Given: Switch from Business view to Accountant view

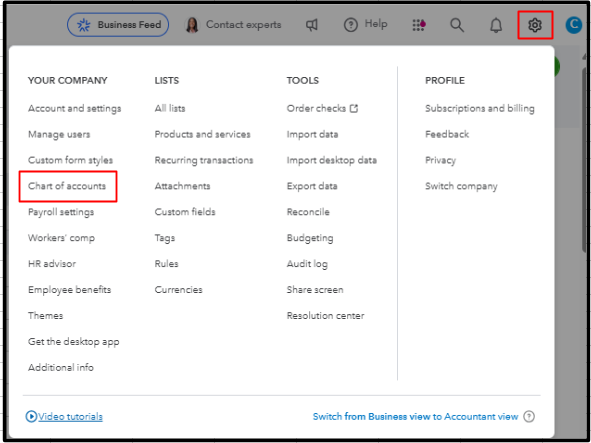Looking at the screenshot, I should tap(415, 416).
